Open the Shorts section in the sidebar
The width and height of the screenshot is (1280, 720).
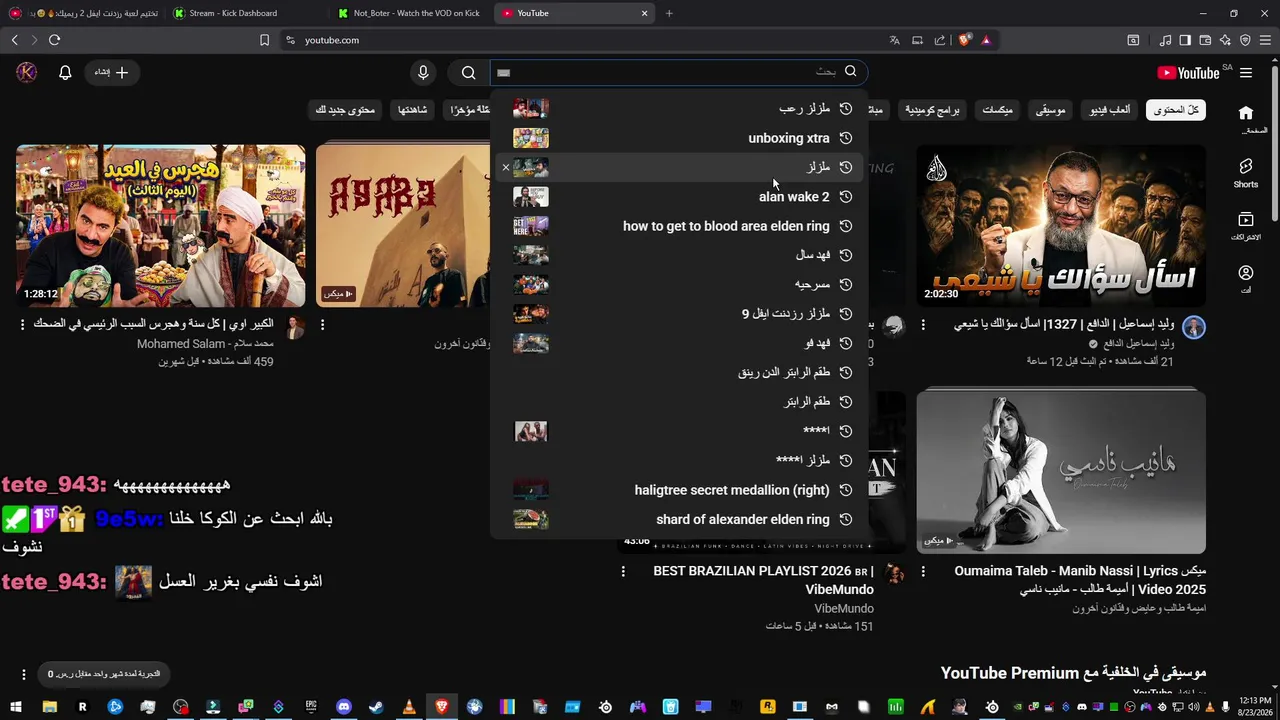(1245, 173)
